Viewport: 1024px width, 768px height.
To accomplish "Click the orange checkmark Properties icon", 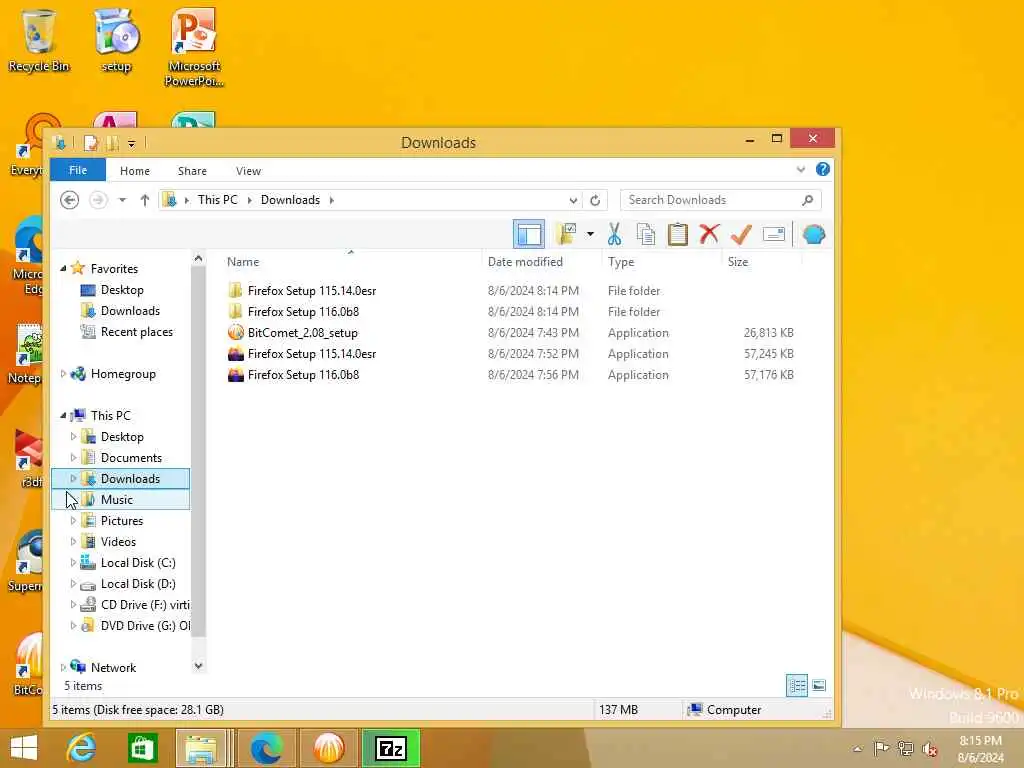I will (x=741, y=234).
